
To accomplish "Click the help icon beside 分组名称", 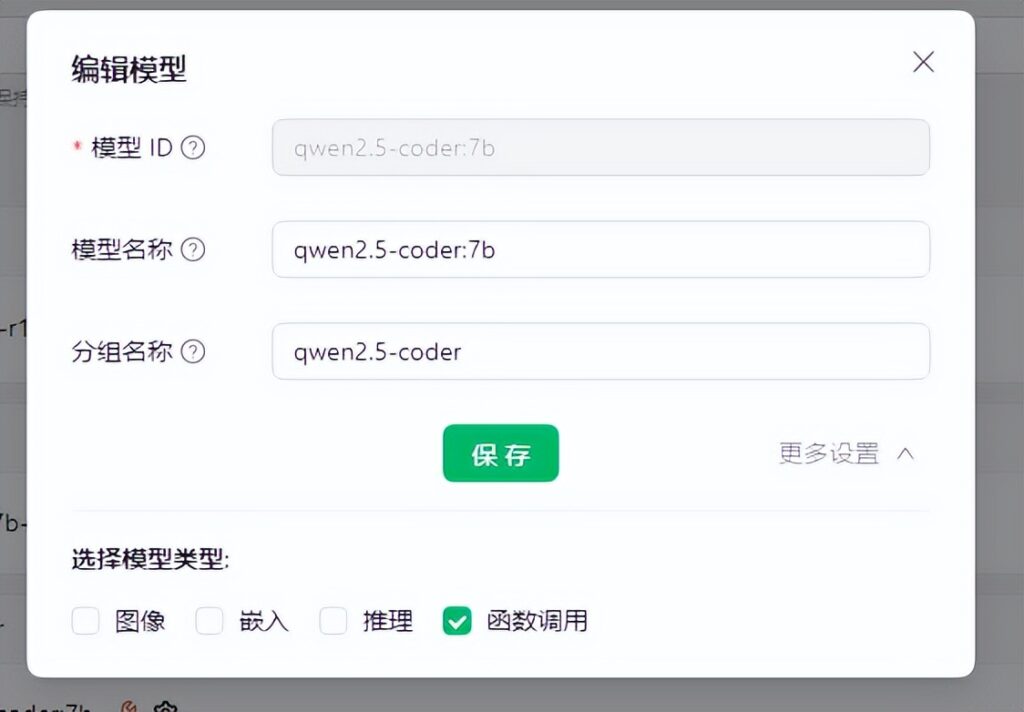I will click(193, 352).
